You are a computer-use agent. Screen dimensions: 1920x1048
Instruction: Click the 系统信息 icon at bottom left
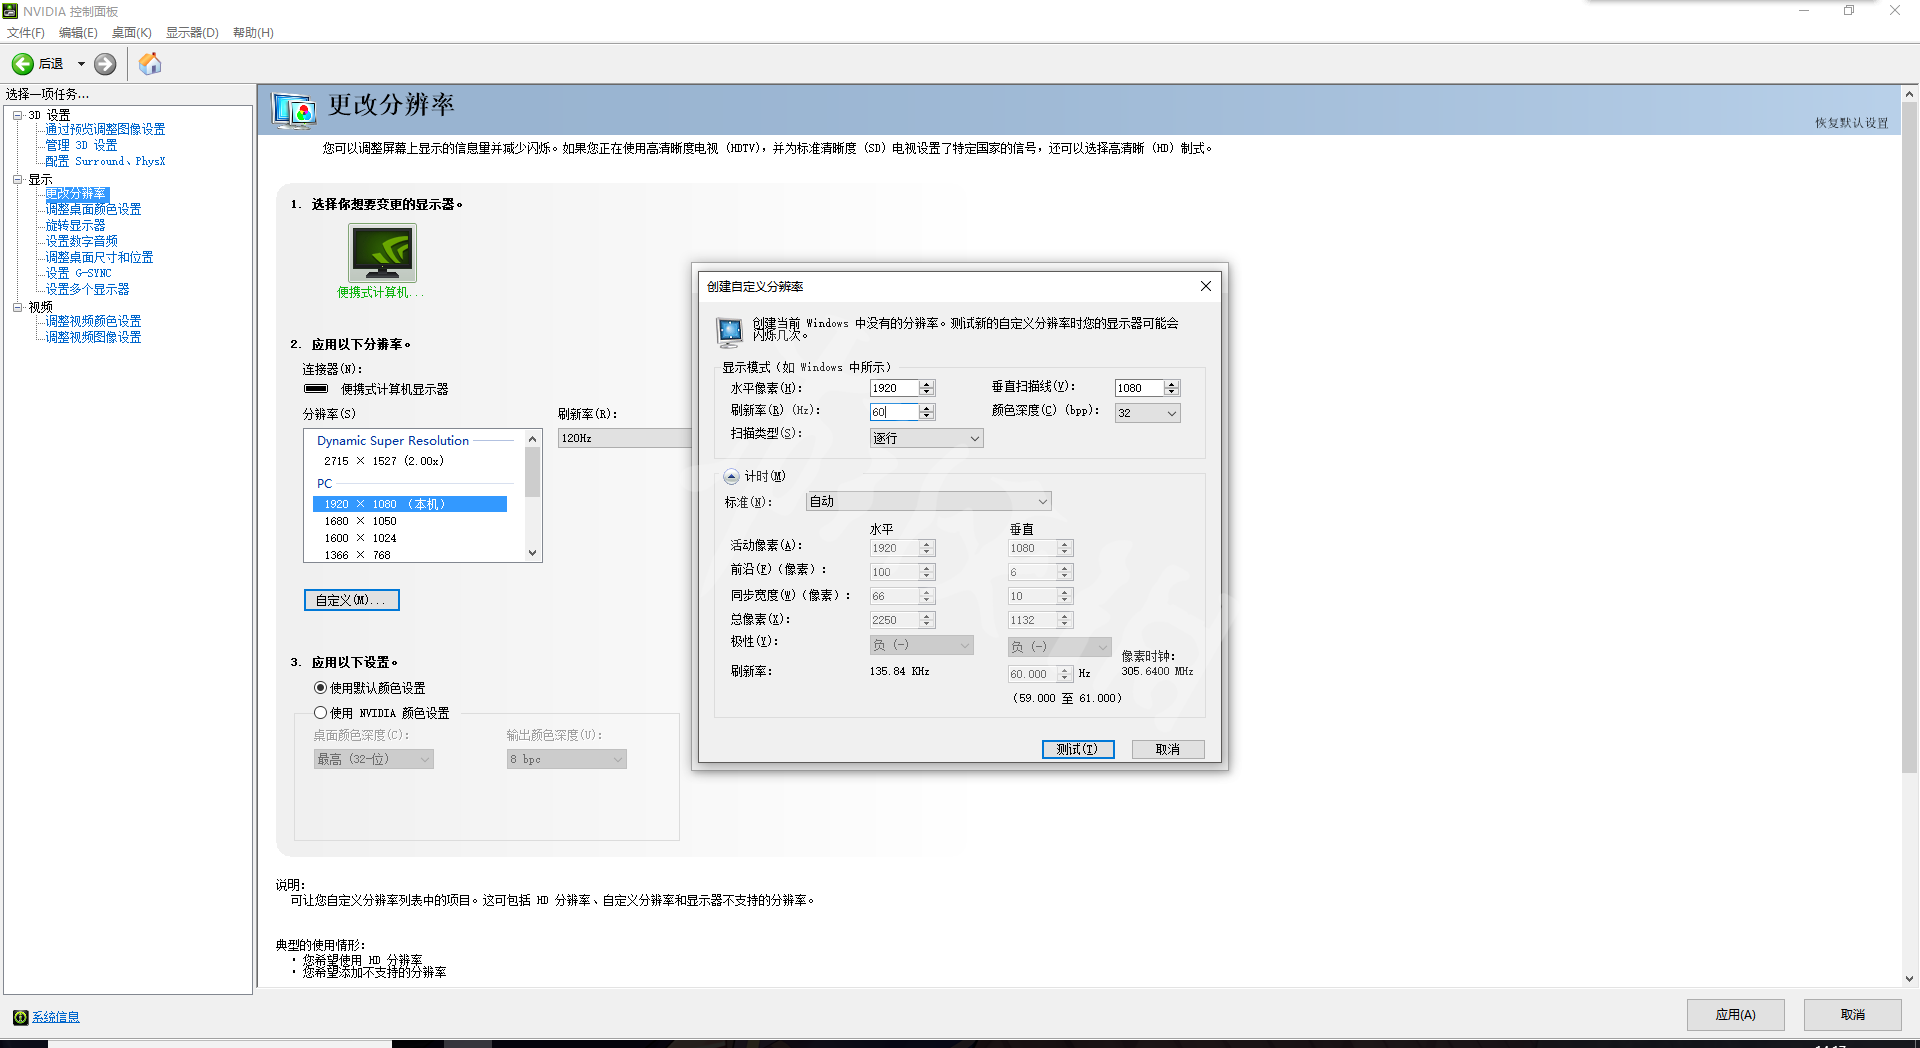(20, 1017)
